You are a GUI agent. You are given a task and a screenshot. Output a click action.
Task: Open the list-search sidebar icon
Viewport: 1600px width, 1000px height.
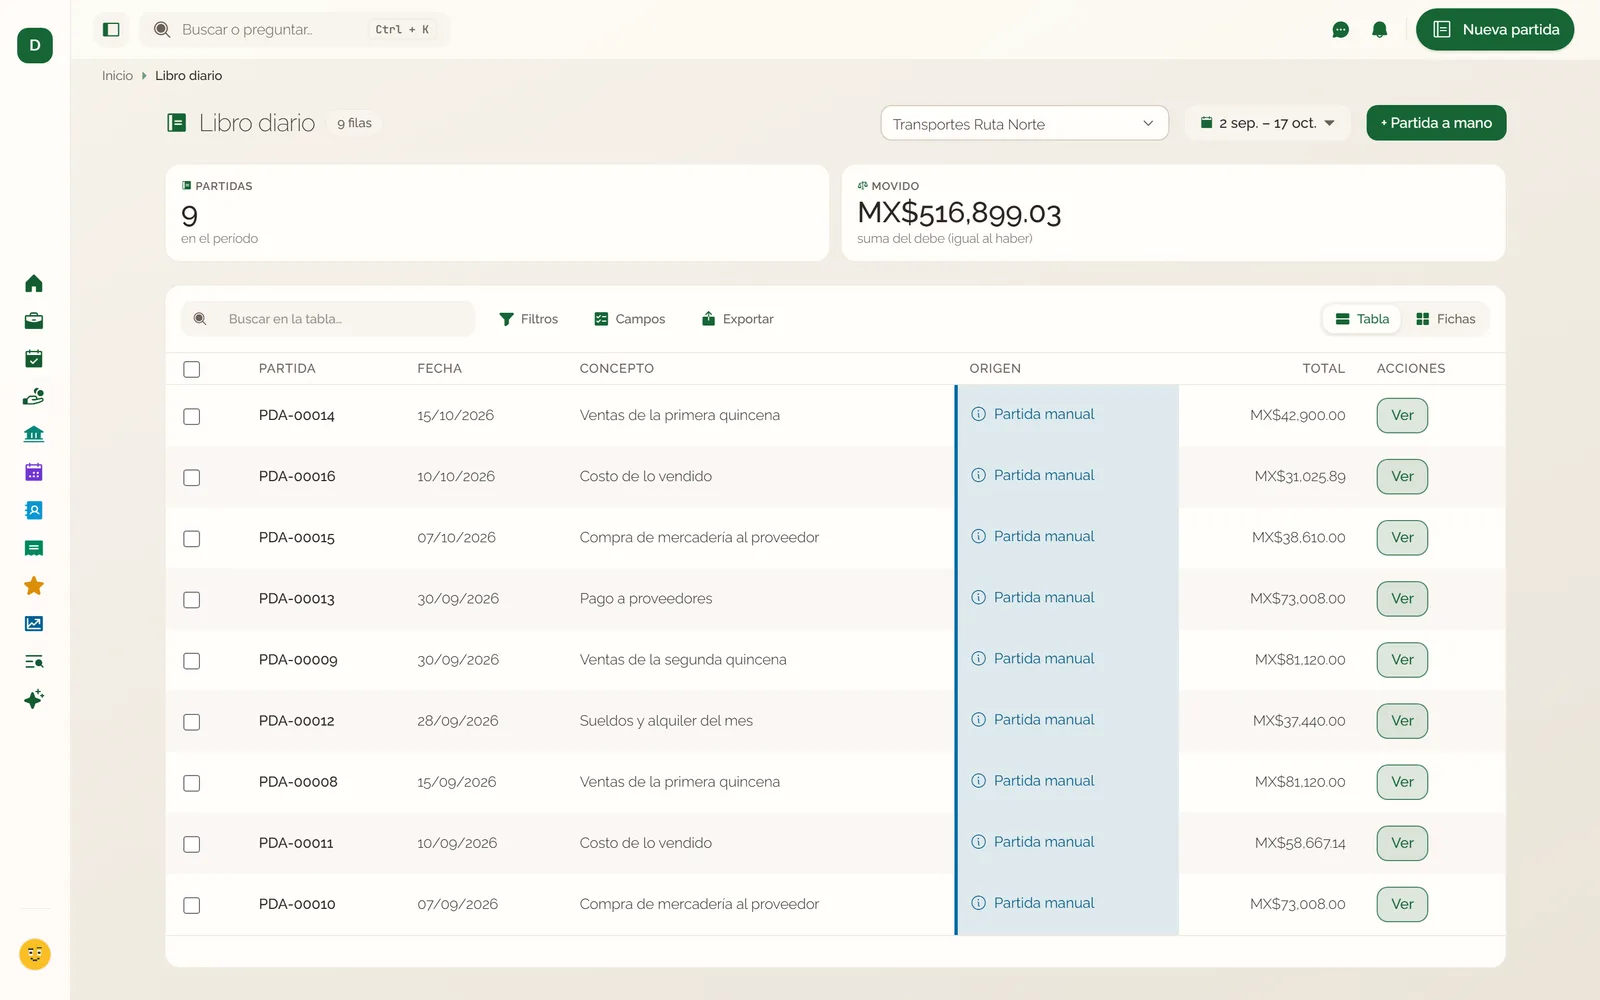coord(34,662)
